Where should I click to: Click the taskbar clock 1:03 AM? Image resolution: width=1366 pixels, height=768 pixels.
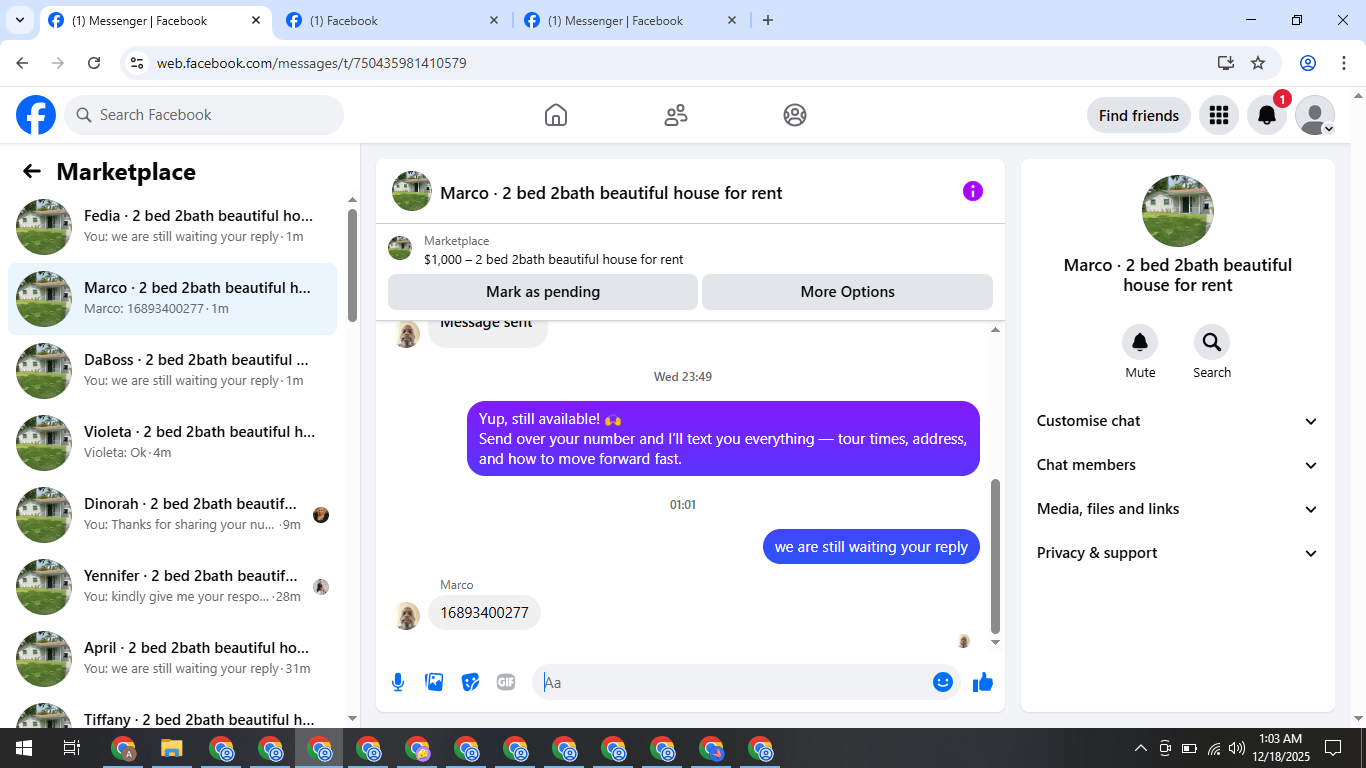(1280, 748)
